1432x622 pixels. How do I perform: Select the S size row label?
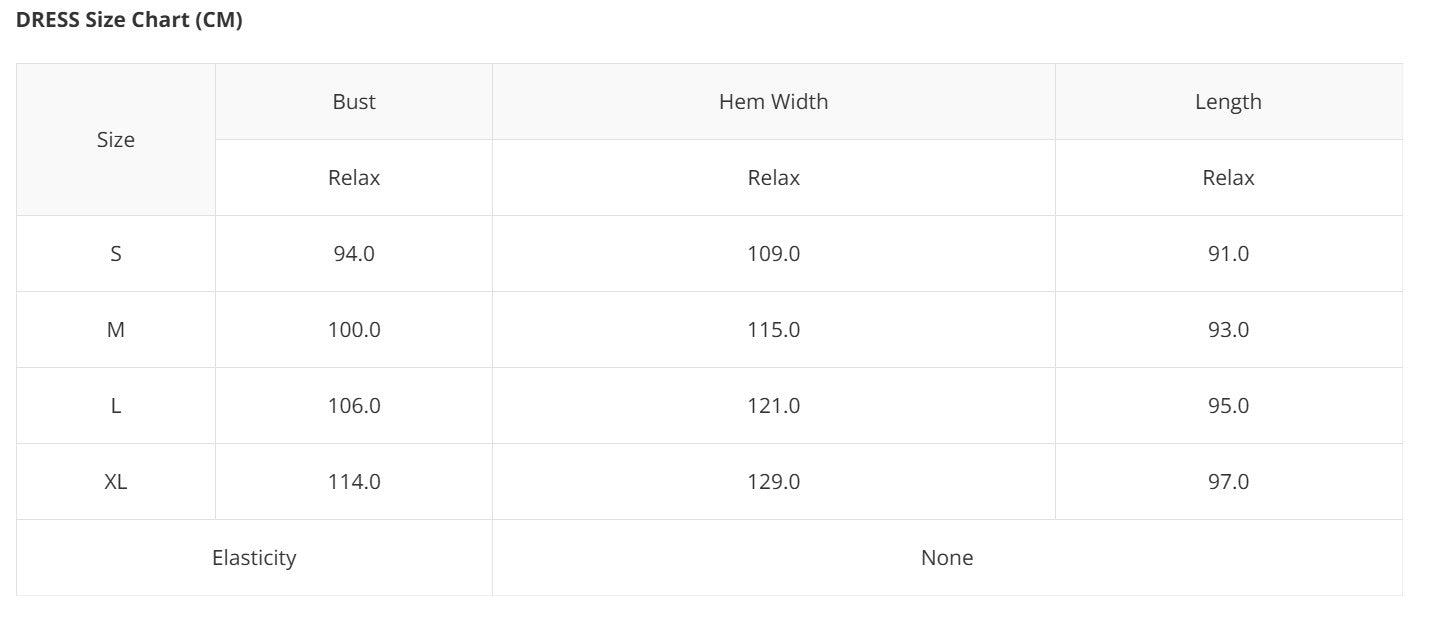click(115, 254)
